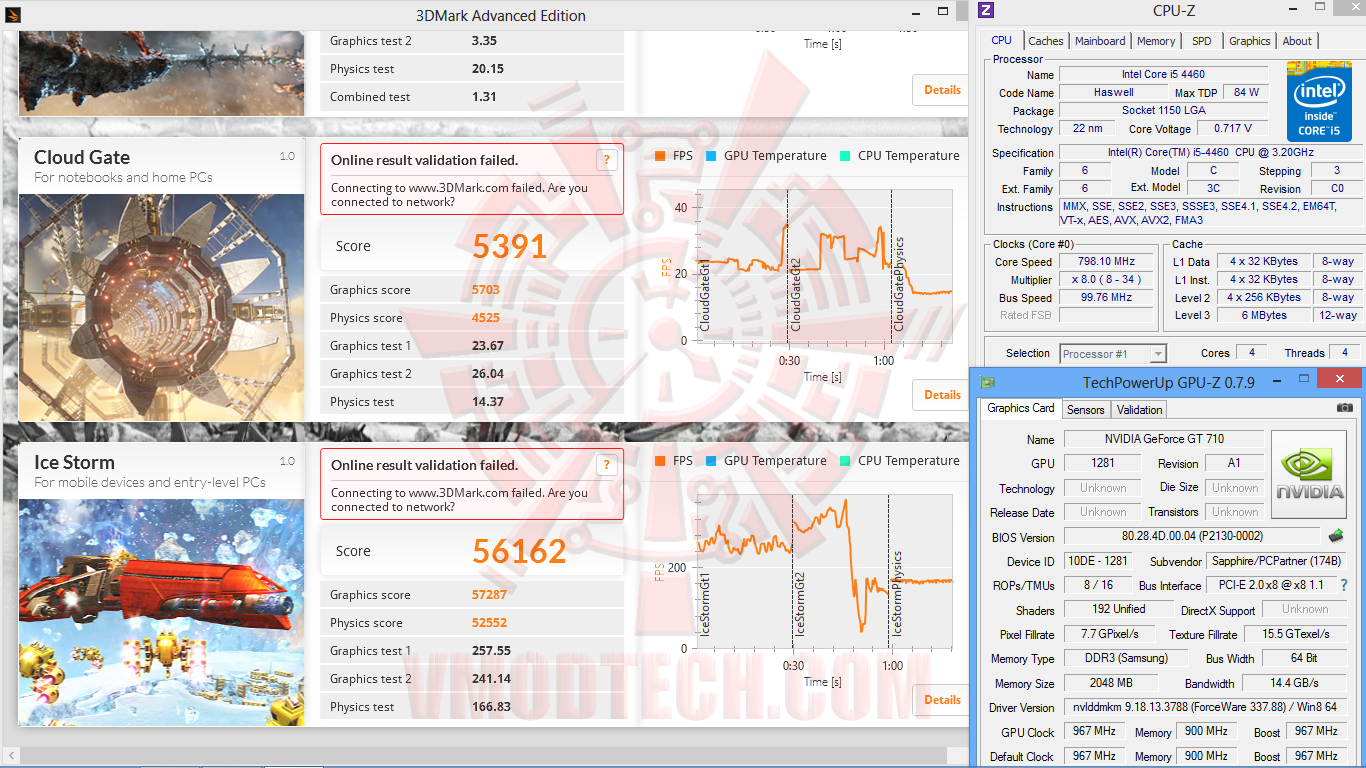Switch to the Sensors tab in GPU-Z
The height and width of the screenshot is (768, 1366).
(1085, 410)
